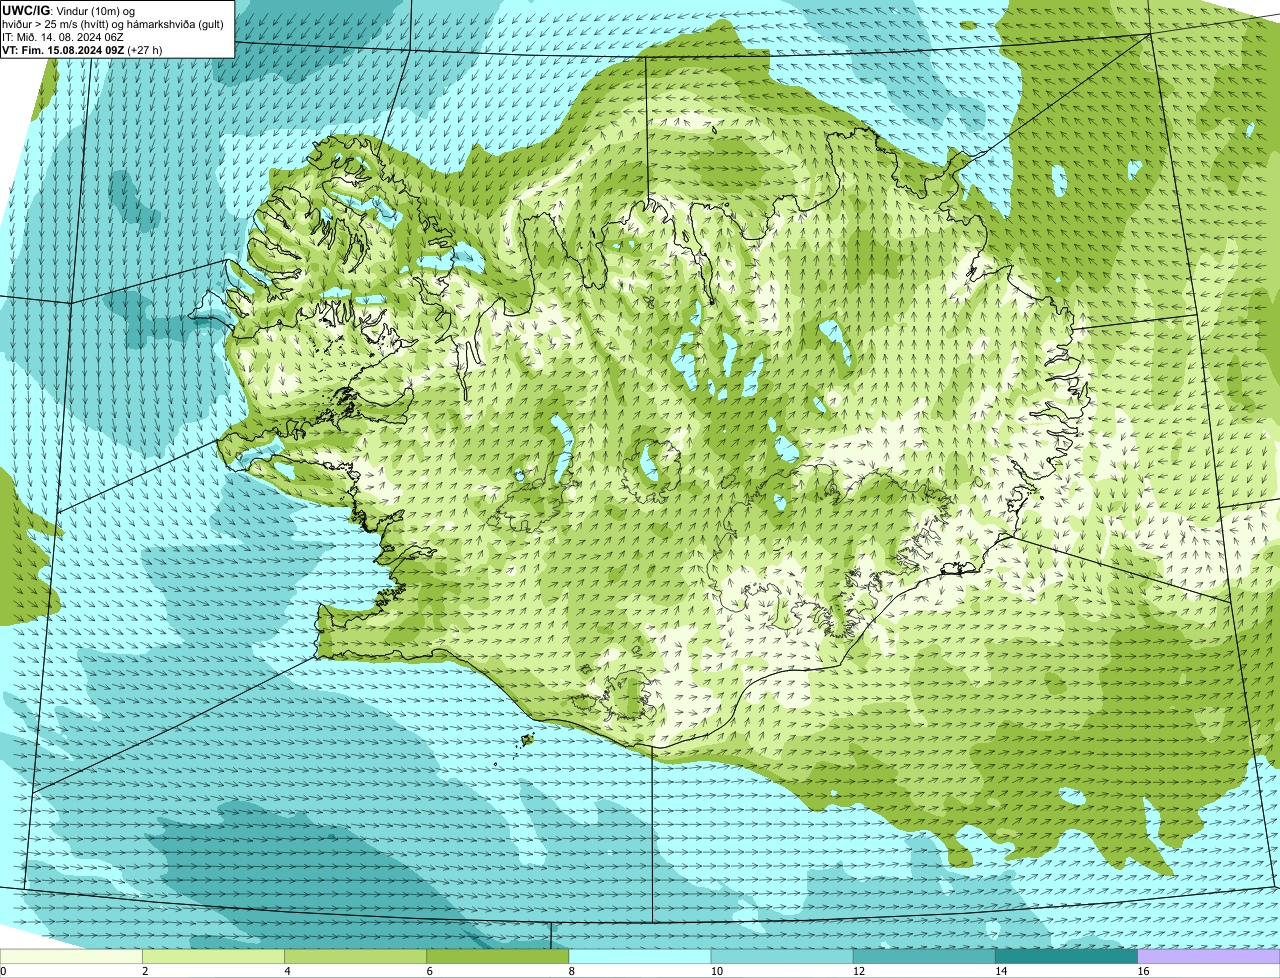Click the text 'hviður > 25 m/s (hvítt) og hámarkshviða (gult)'

pyautogui.click(x=113, y=23)
